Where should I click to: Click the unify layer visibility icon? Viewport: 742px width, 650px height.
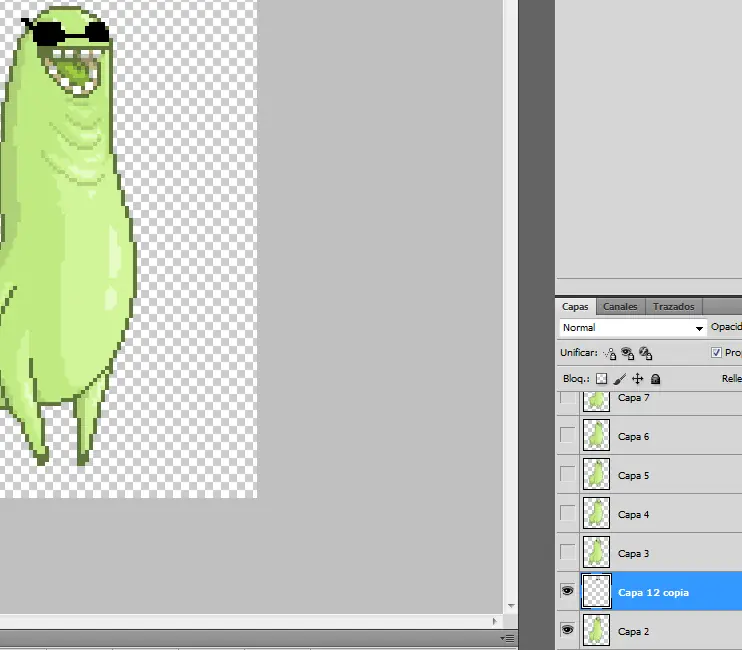[x=627, y=353]
